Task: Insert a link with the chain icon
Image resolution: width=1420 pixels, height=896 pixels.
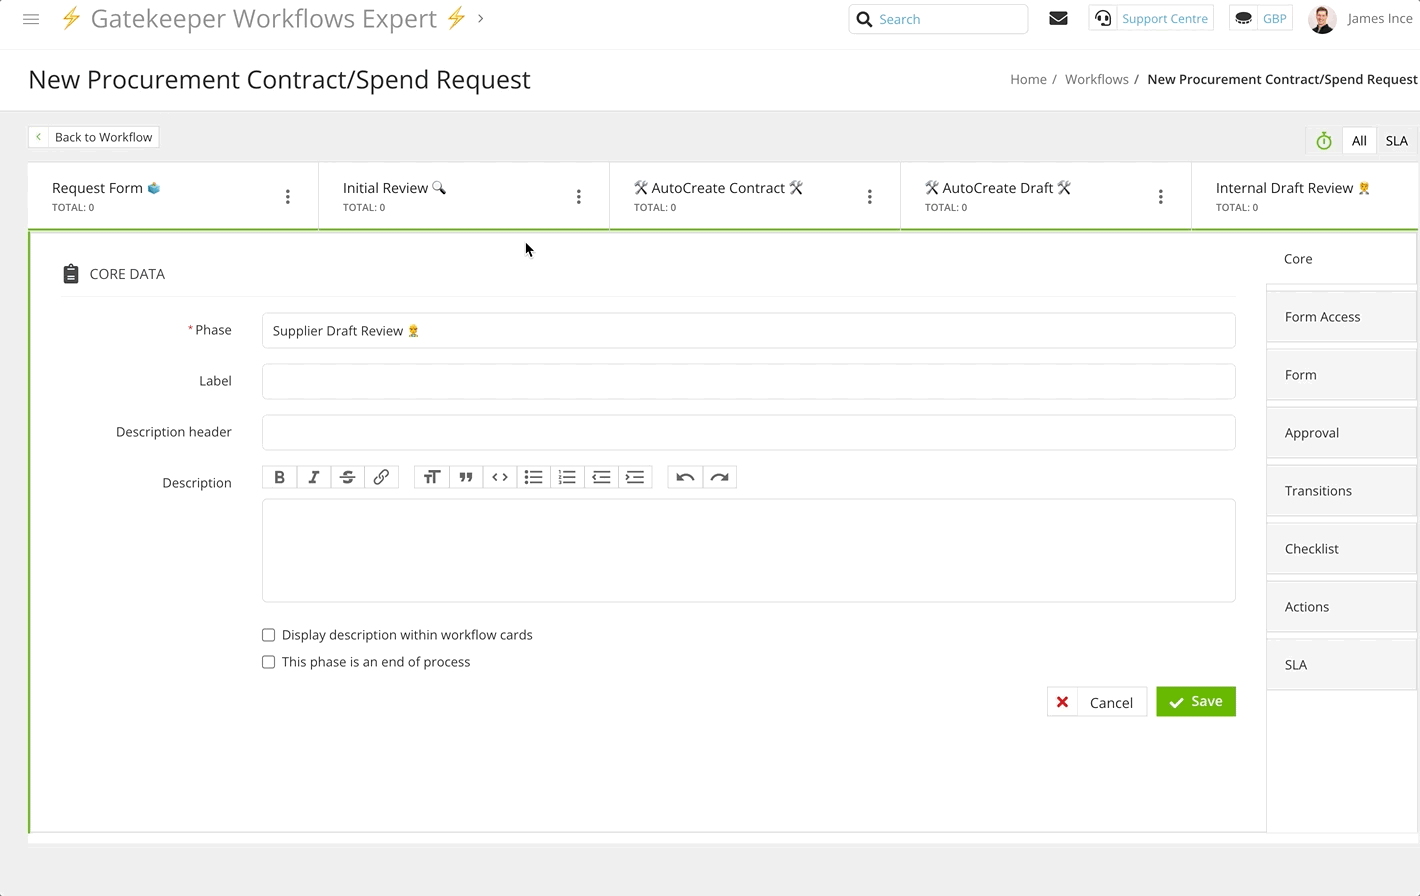Action: [x=381, y=477]
